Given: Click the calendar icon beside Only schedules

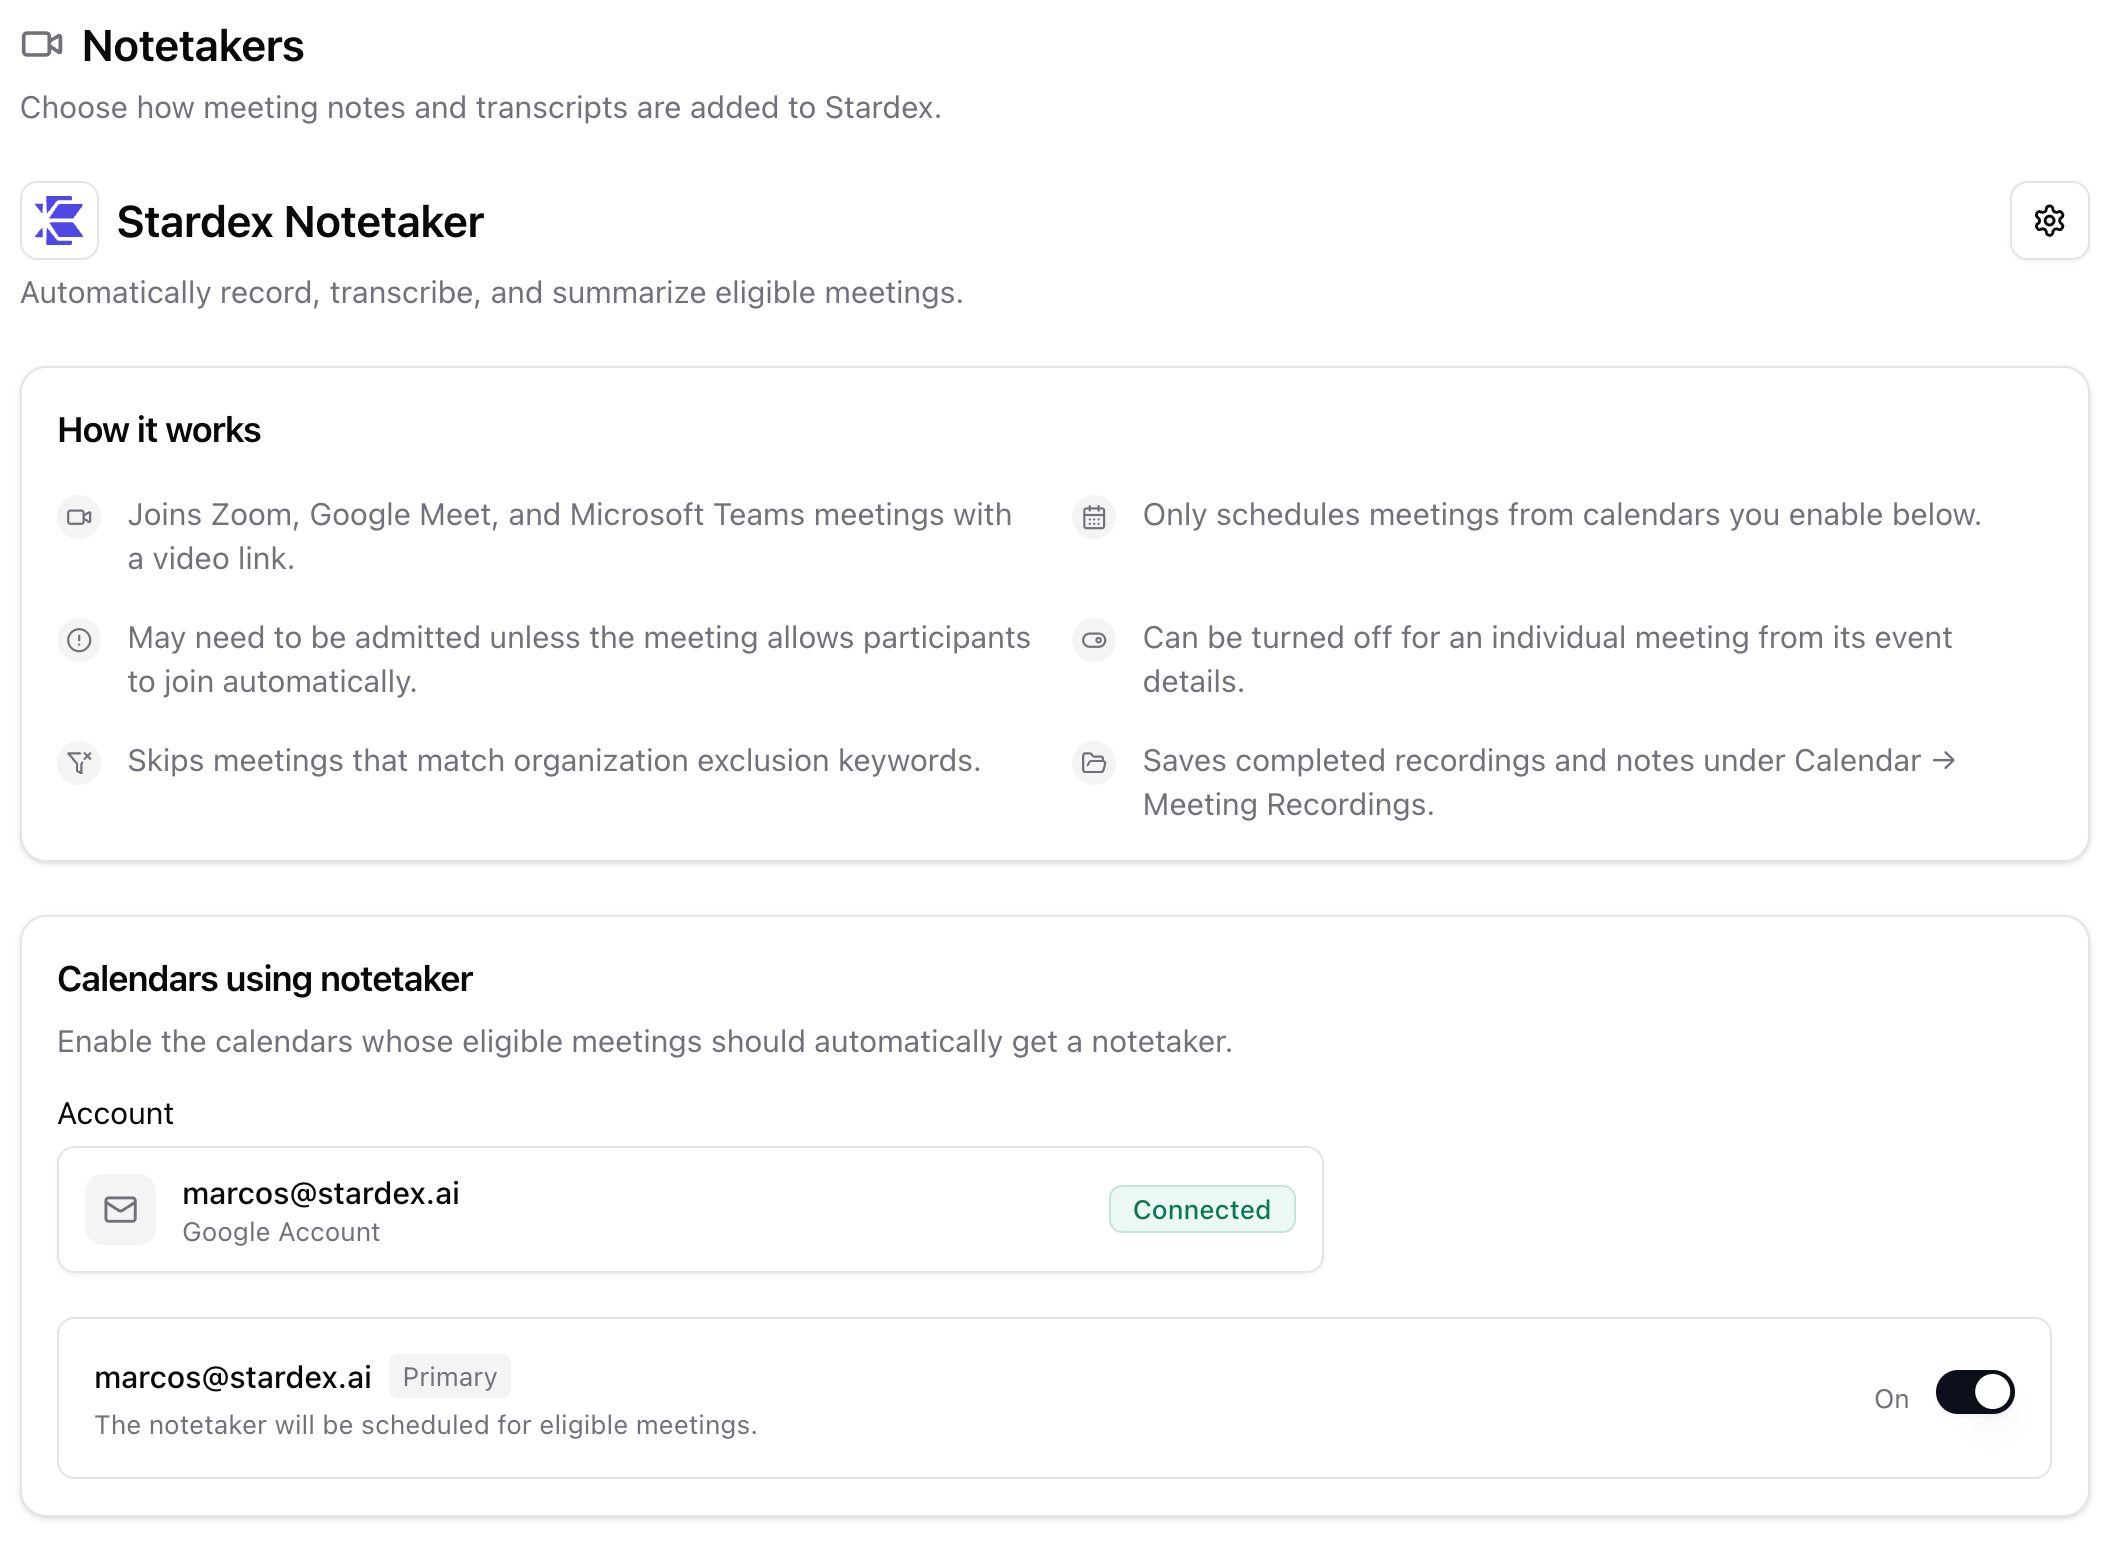Looking at the screenshot, I should (x=1094, y=517).
